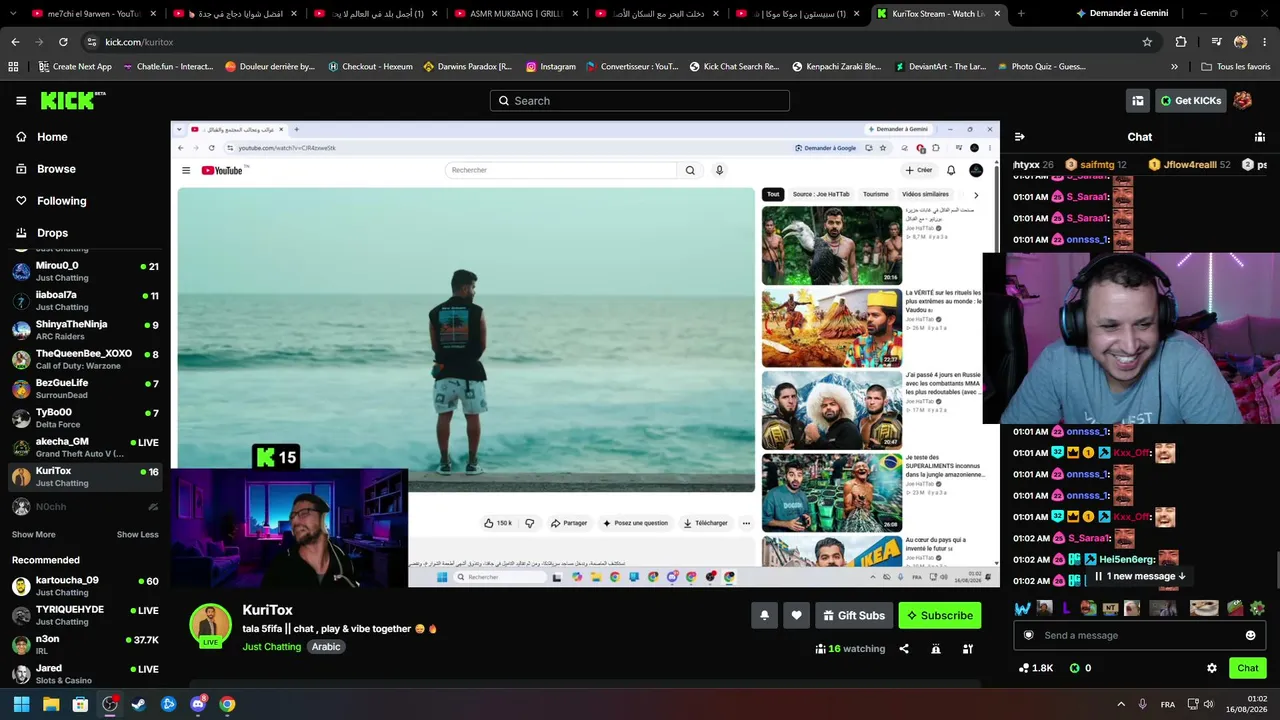The width and height of the screenshot is (1280, 720).
Task: Toggle the microphone tray icon
Action: [x=1143, y=704]
